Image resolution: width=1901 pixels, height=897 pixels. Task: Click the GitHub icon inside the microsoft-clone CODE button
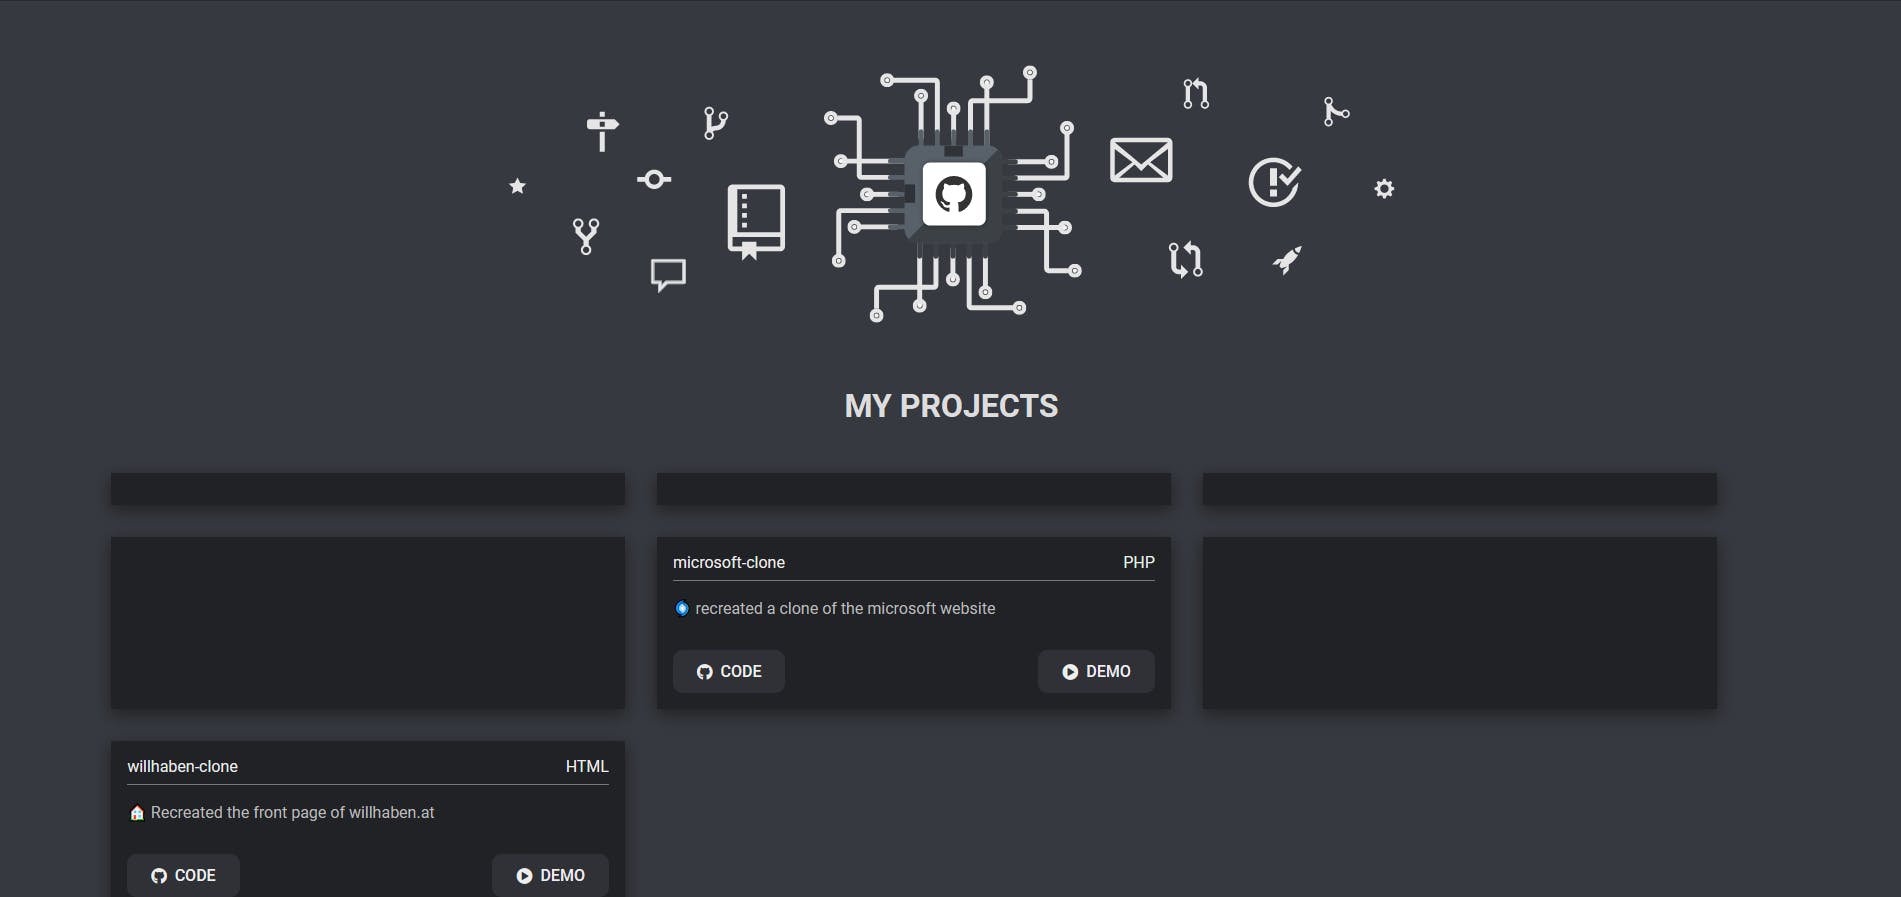[x=705, y=672]
